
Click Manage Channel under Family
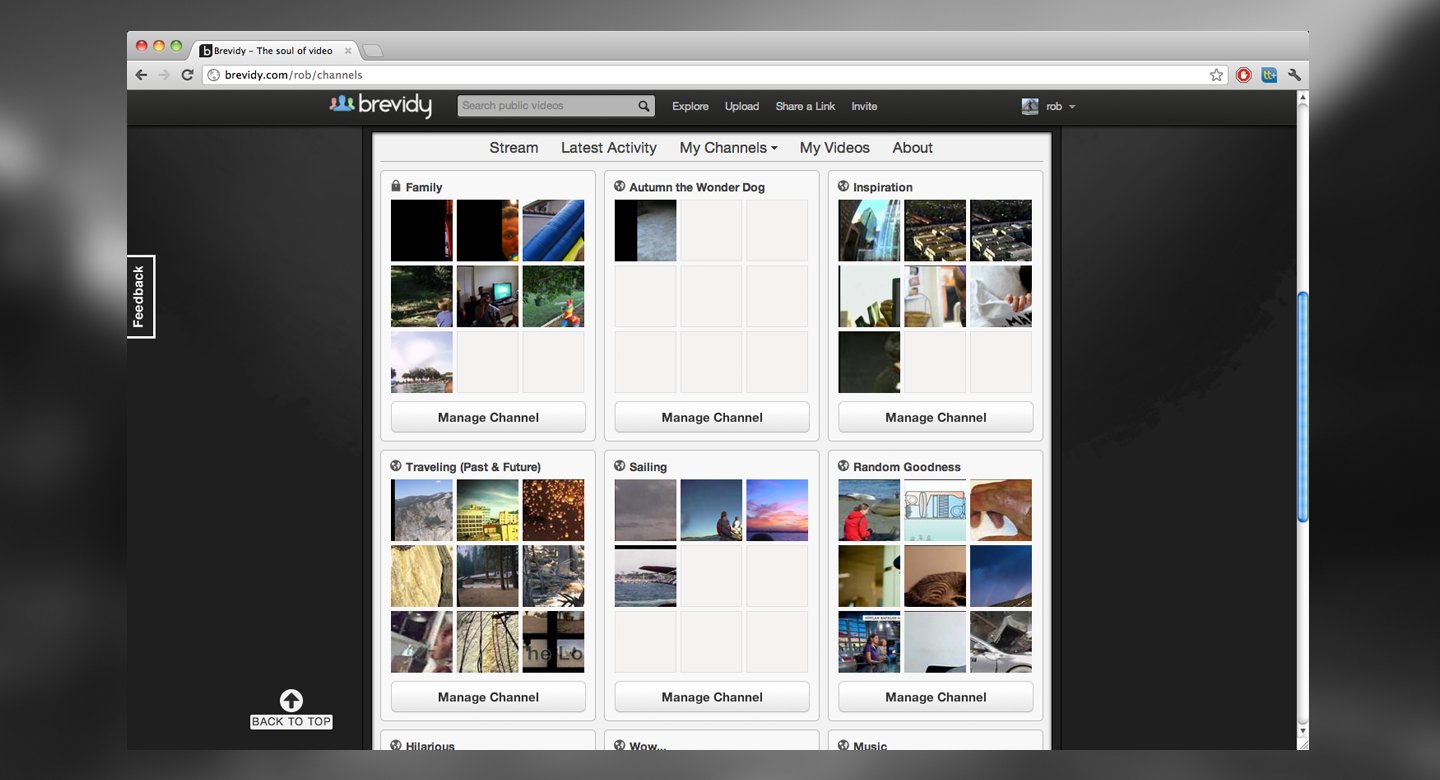pos(488,417)
